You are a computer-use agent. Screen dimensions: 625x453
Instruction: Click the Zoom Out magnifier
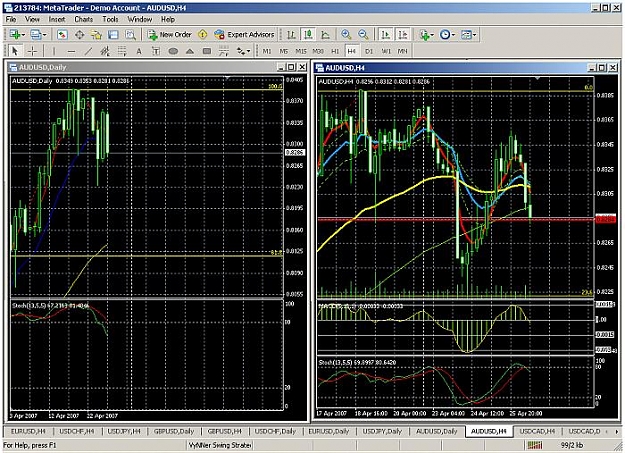pyautogui.click(x=363, y=35)
